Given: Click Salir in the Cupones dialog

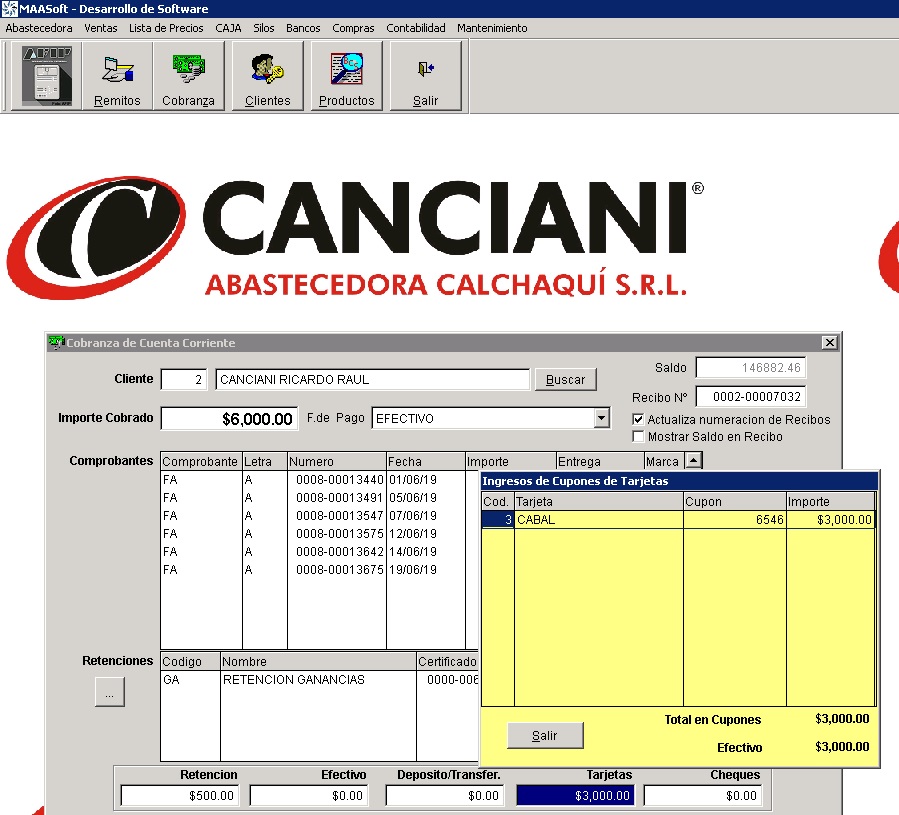Looking at the screenshot, I should [x=545, y=736].
